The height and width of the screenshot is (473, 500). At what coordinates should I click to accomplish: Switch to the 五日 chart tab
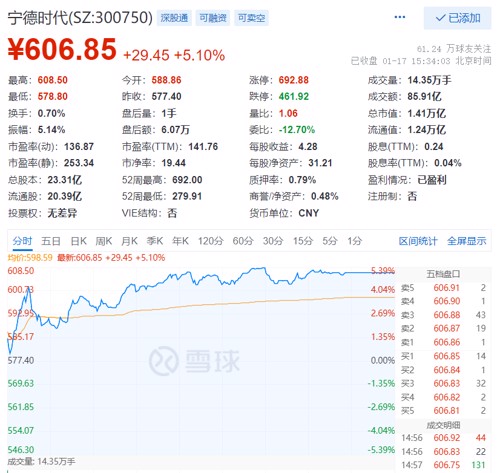pos(51,241)
